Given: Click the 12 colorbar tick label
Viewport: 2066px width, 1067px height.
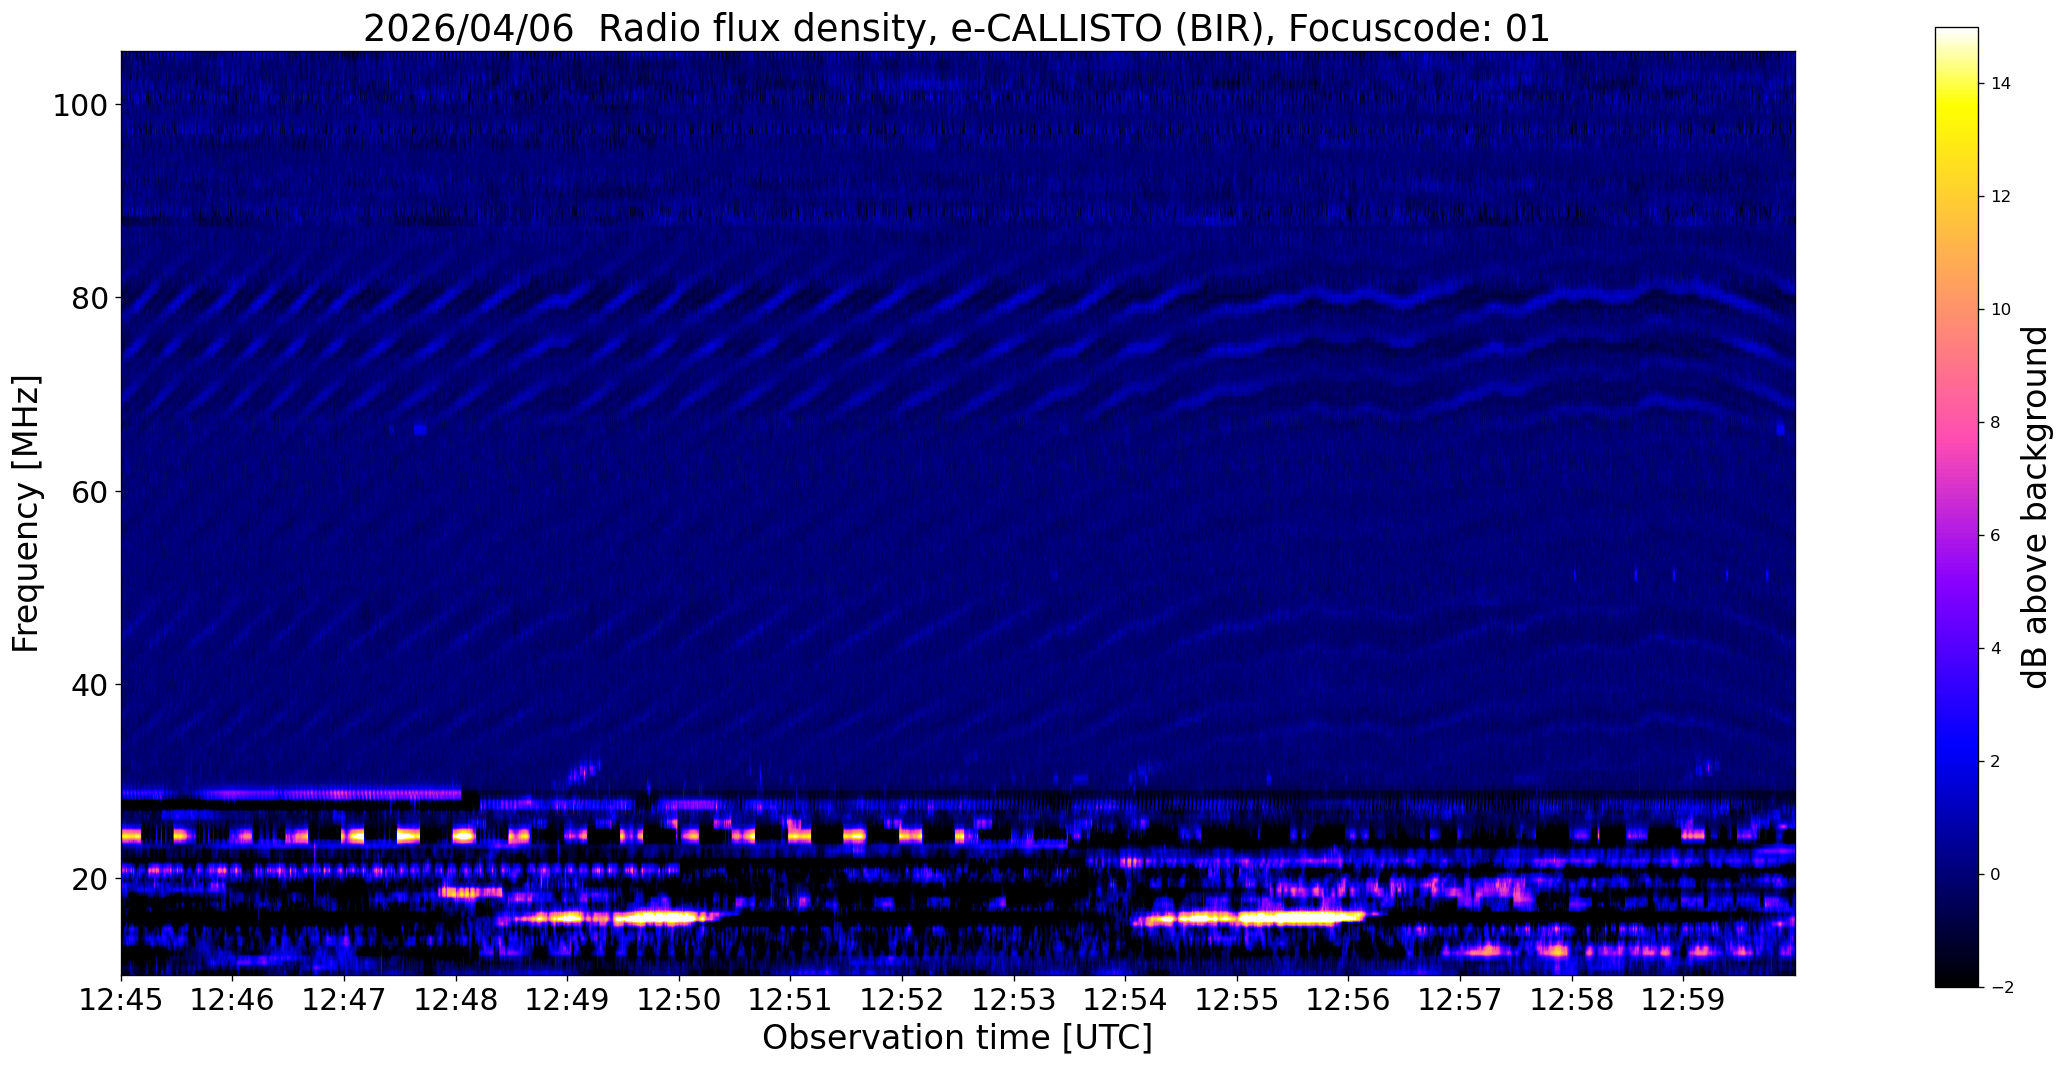Looking at the screenshot, I should coord(2001,197).
